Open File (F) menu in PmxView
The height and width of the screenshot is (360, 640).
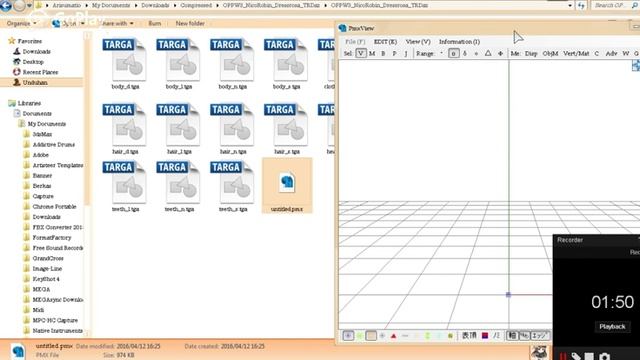pos(355,42)
